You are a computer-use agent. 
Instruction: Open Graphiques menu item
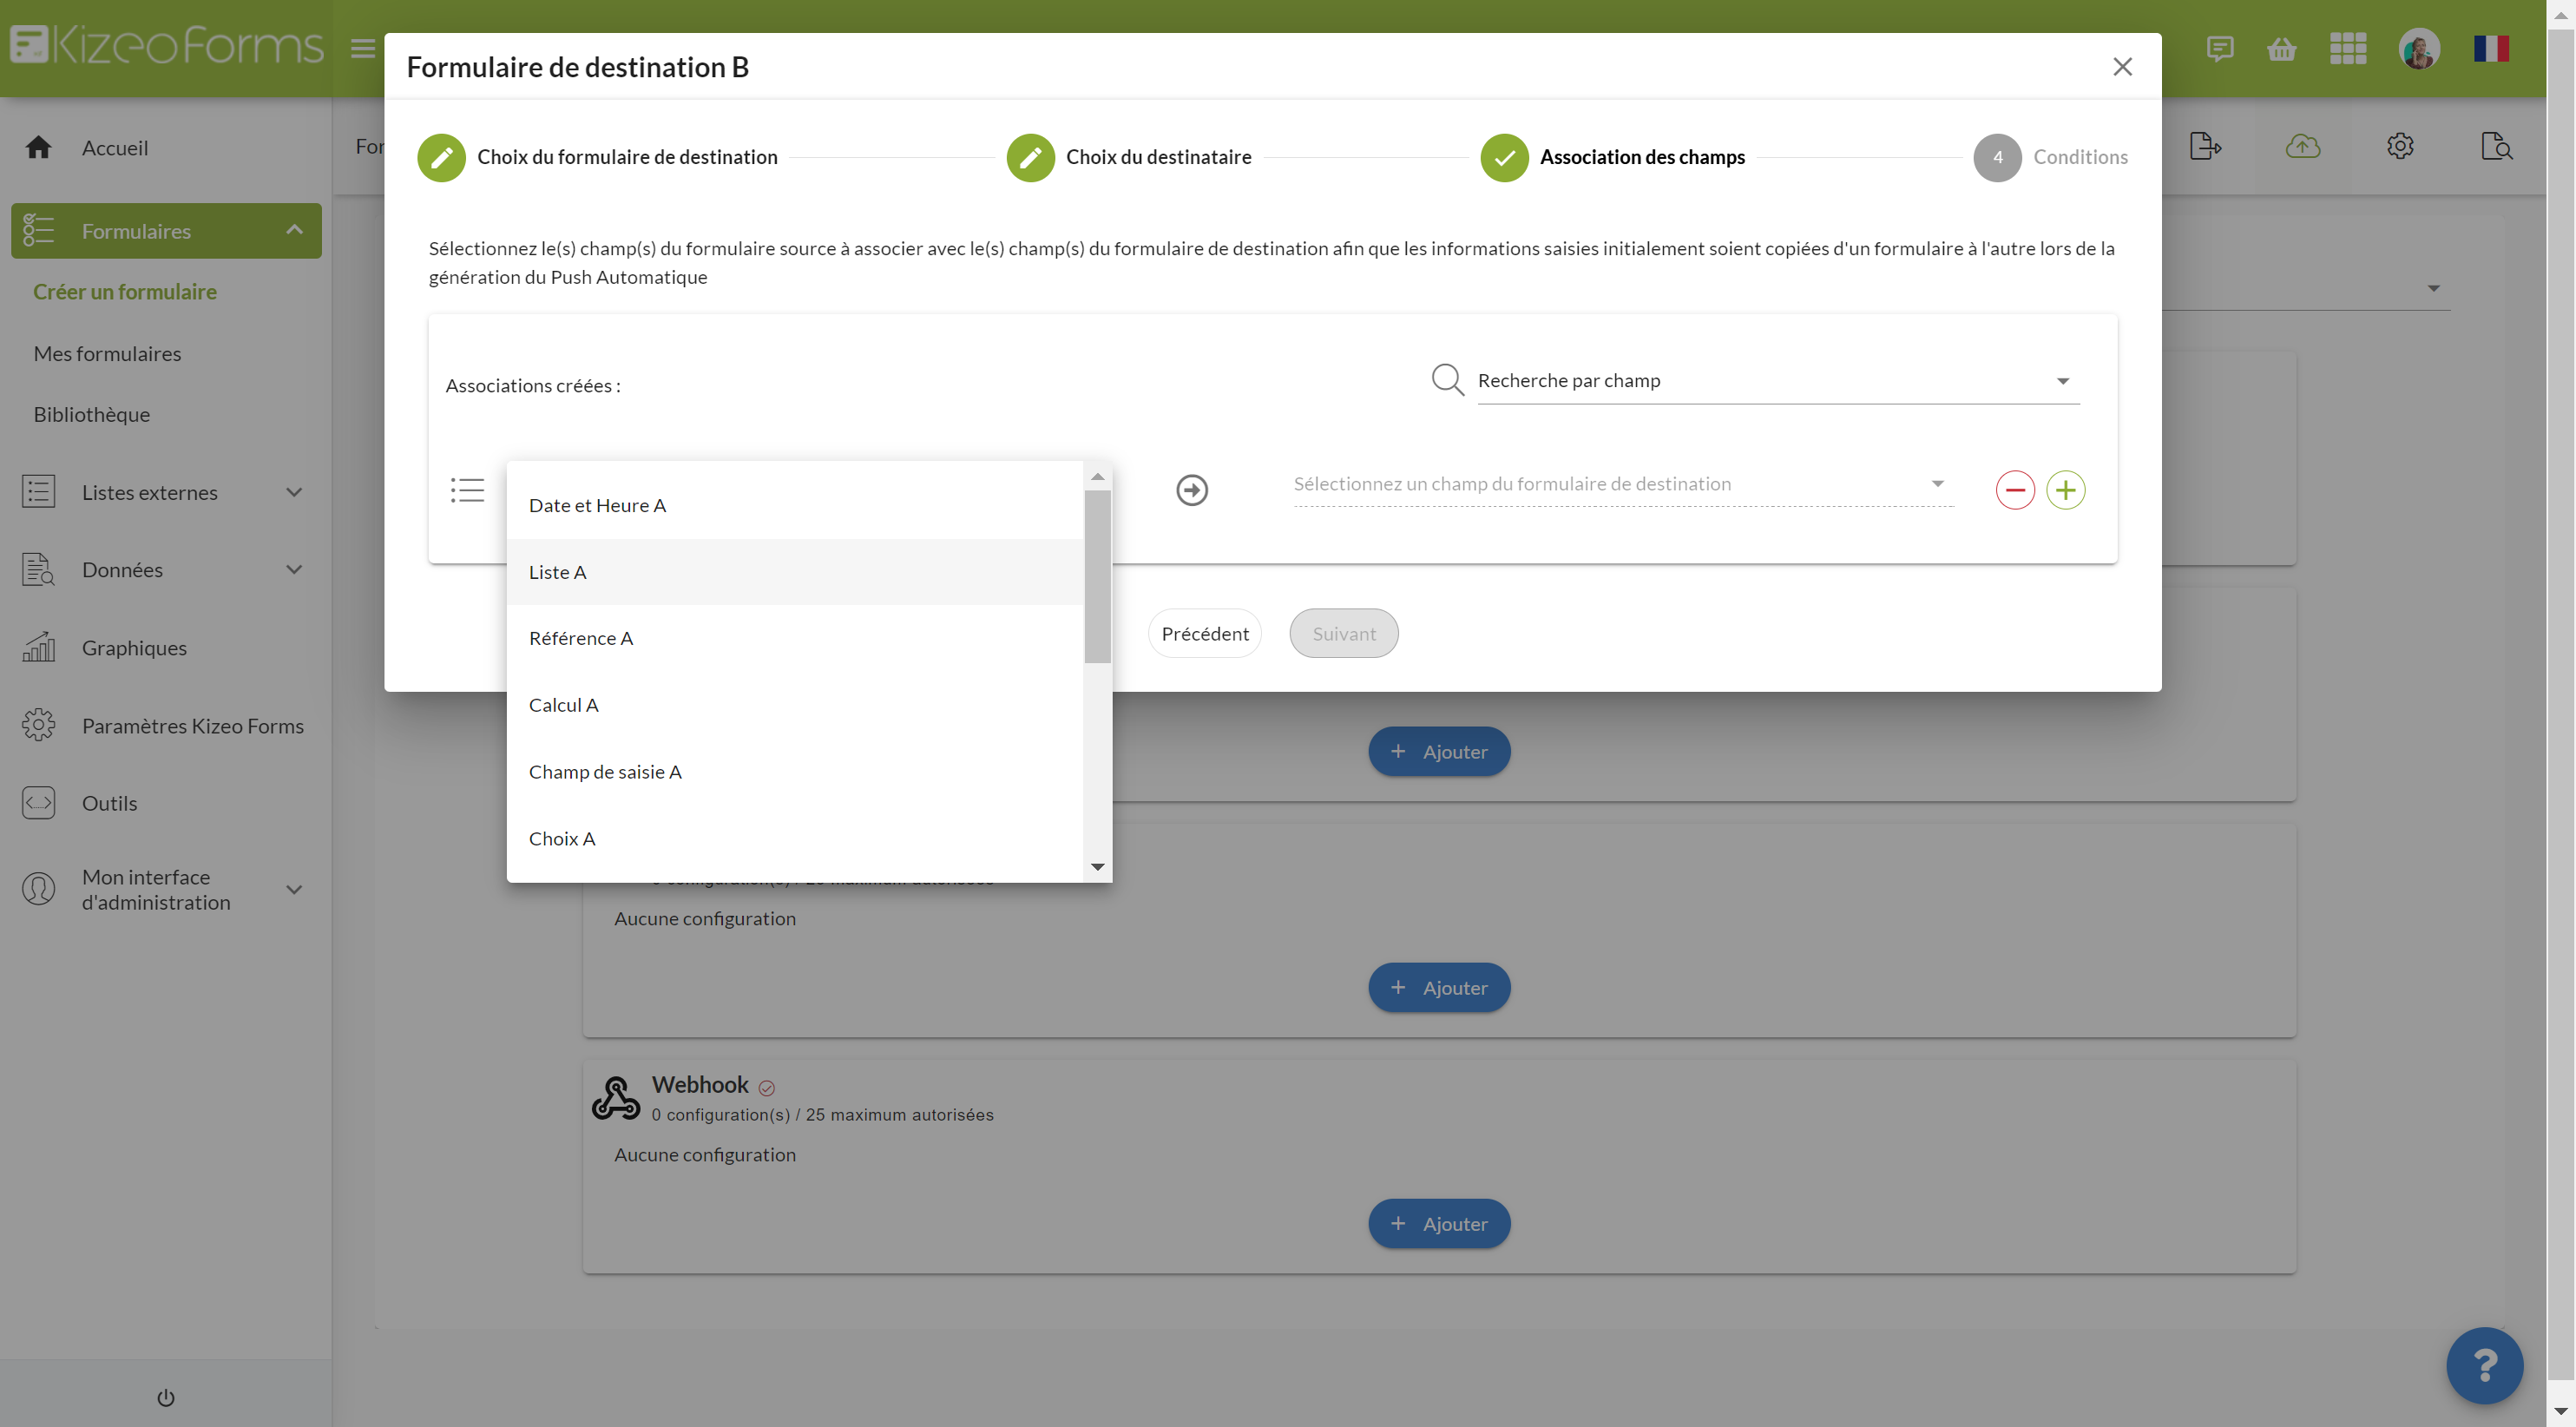[x=134, y=647]
